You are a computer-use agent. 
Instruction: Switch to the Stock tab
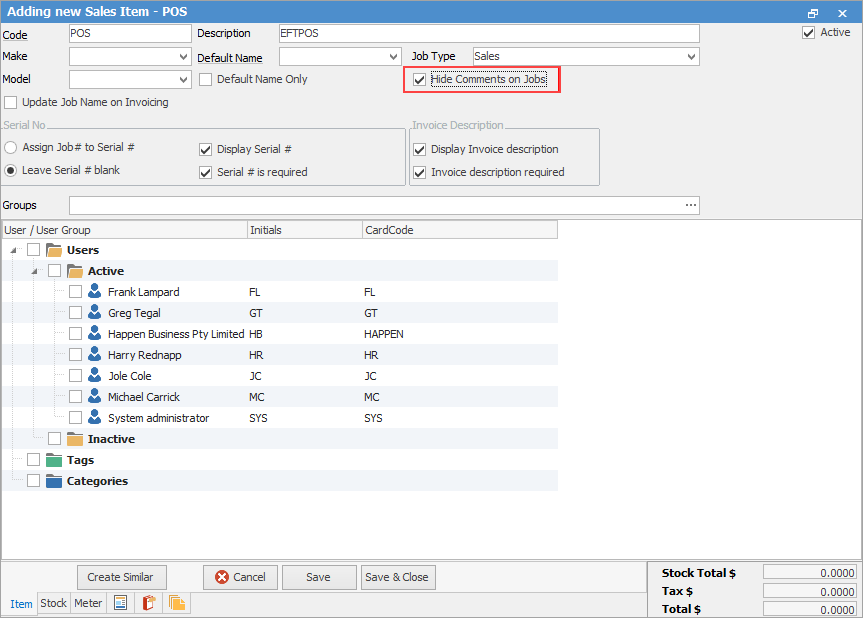(53, 603)
